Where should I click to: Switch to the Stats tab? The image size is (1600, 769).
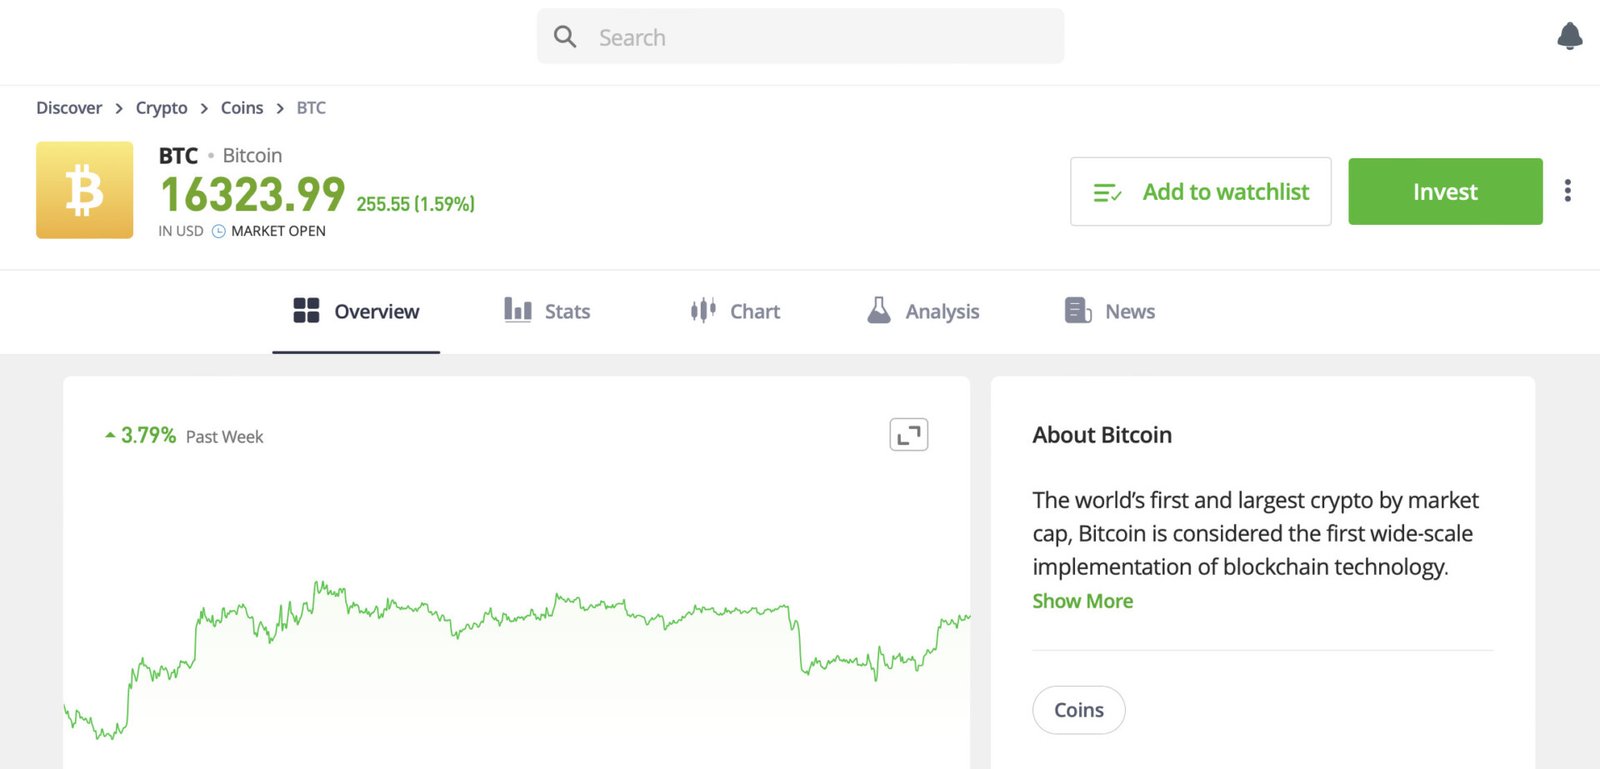pyautogui.click(x=547, y=311)
